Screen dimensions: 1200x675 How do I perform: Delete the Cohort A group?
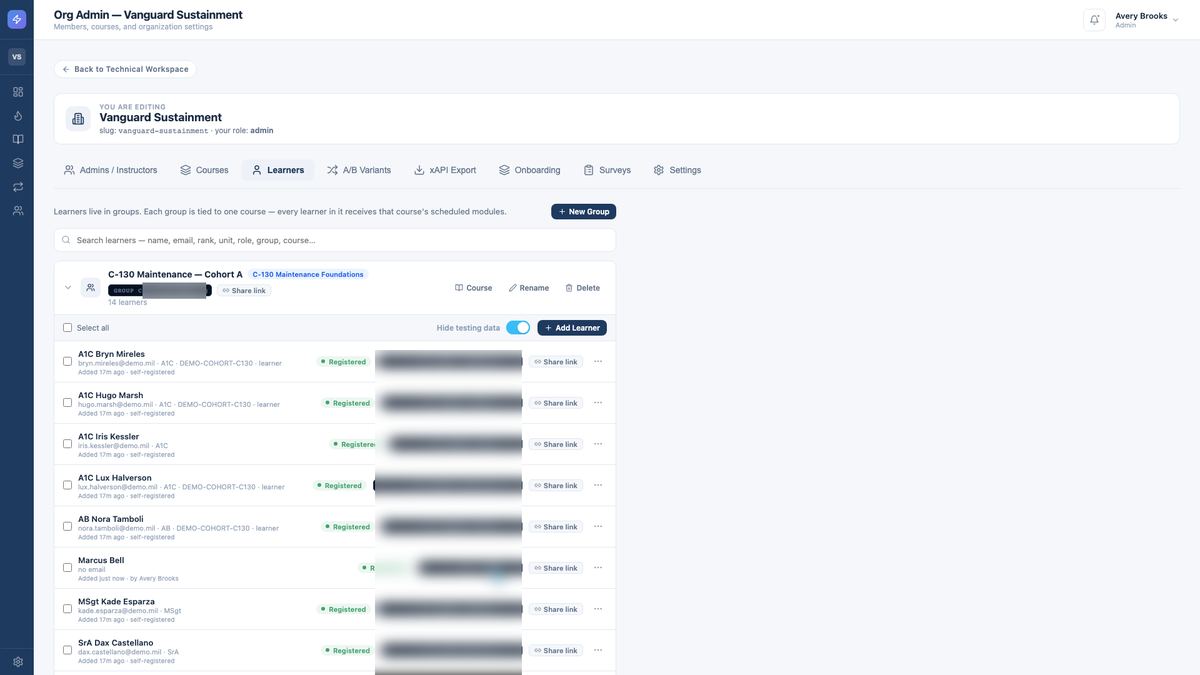[582, 288]
